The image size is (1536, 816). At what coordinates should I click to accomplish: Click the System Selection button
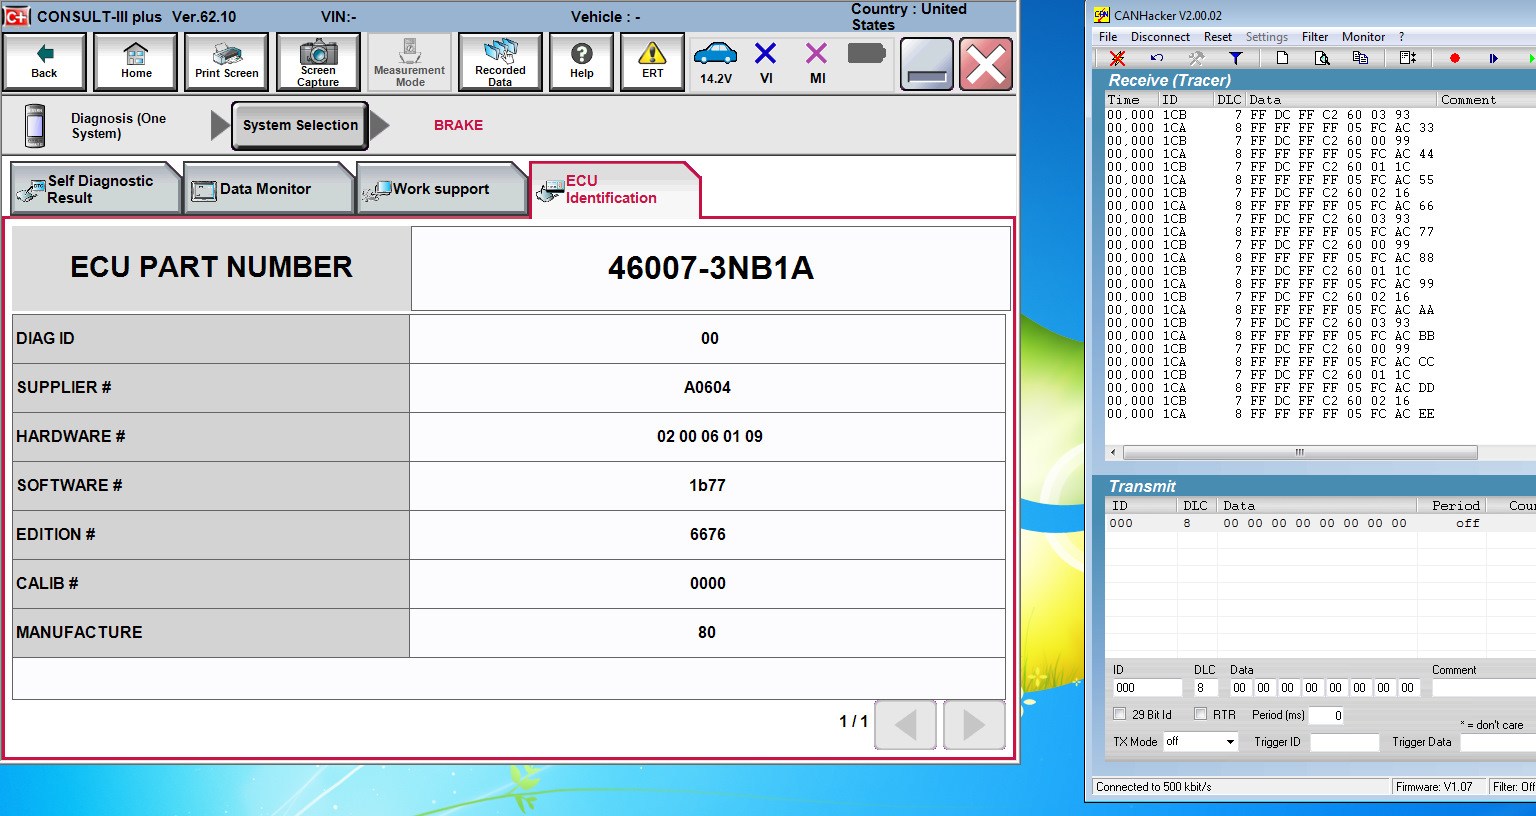[300, 125]
